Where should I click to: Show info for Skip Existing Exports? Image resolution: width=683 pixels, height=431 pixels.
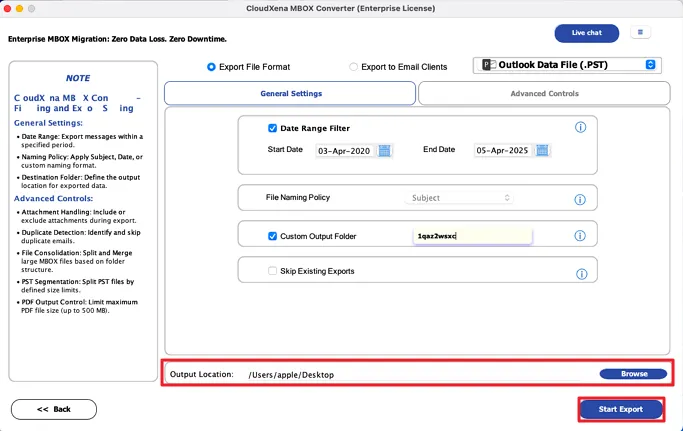point(582,274)
